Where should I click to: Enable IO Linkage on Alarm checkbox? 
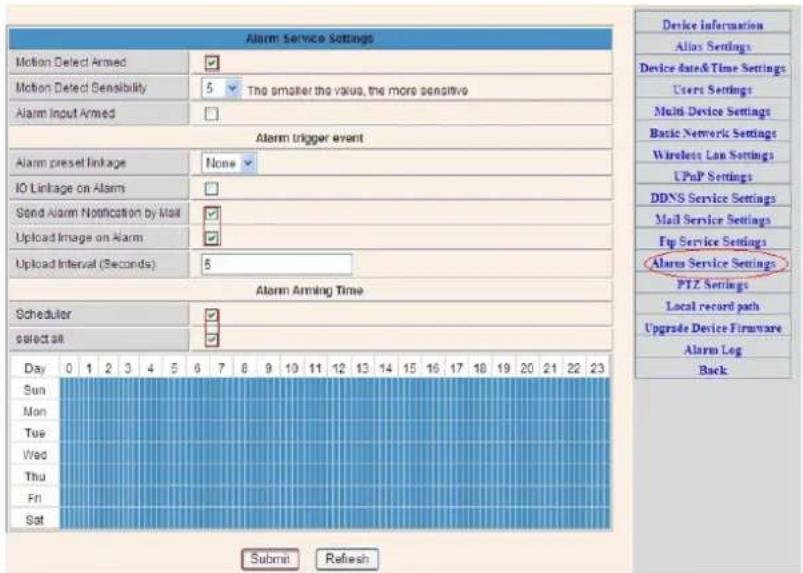coord(212,189)
